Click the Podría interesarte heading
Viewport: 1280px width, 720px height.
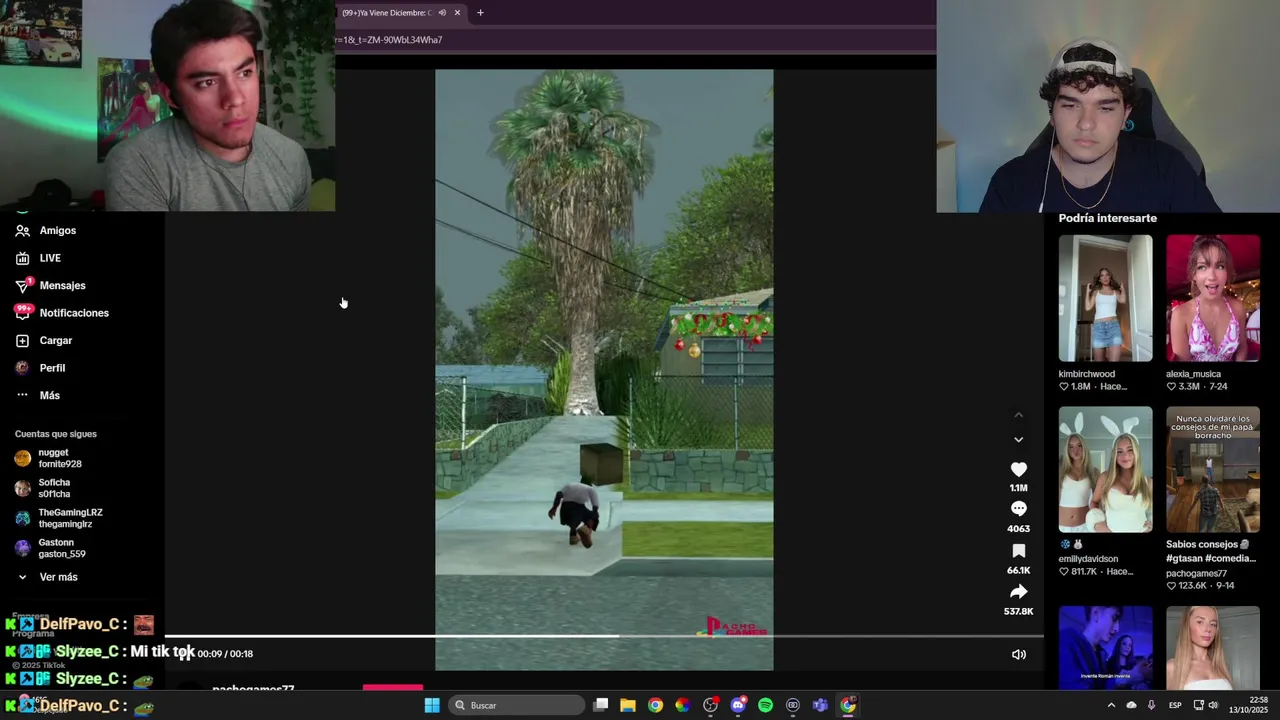[x=1108, y=218]
